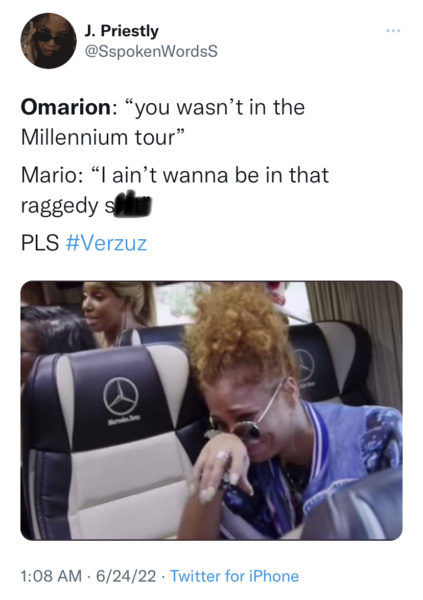423x600 pixels.
Task: Open the J. Priestly display name
Action: 121,31
